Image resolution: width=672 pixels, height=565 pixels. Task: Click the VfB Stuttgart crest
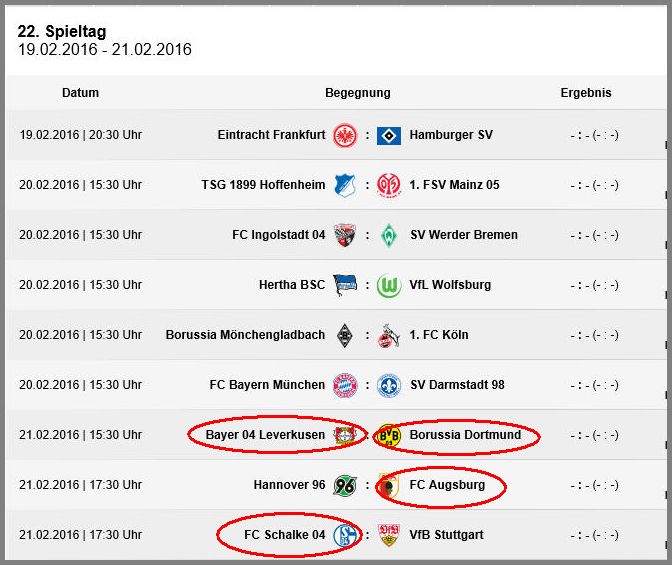pos(389,535)
